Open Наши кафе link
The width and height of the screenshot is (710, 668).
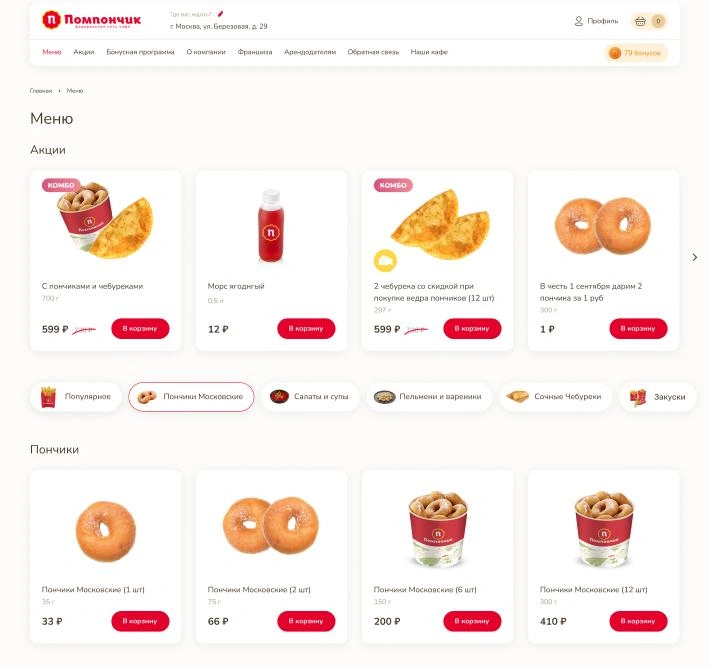[x=429, y=52]
